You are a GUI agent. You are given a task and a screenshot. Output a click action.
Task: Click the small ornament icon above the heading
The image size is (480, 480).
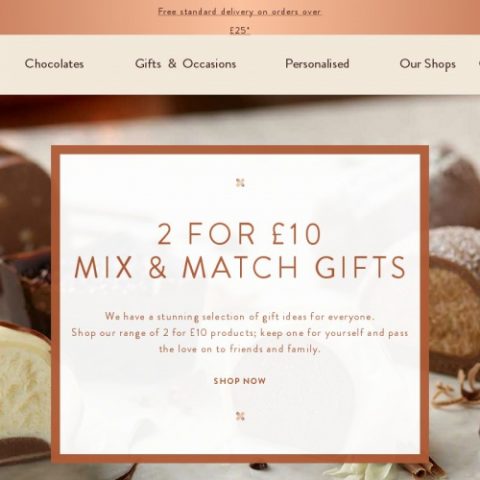pyautogui.click(x=240, y=183)
